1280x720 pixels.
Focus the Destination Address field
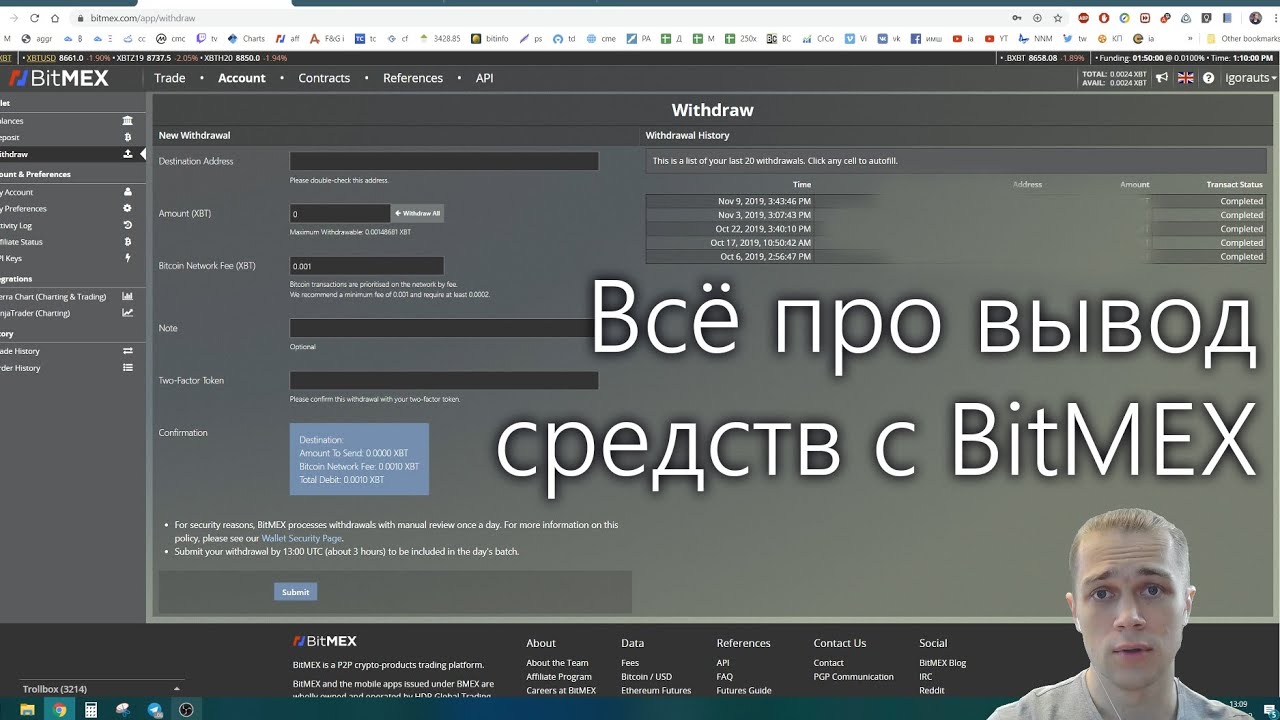(x=444, y=161)
